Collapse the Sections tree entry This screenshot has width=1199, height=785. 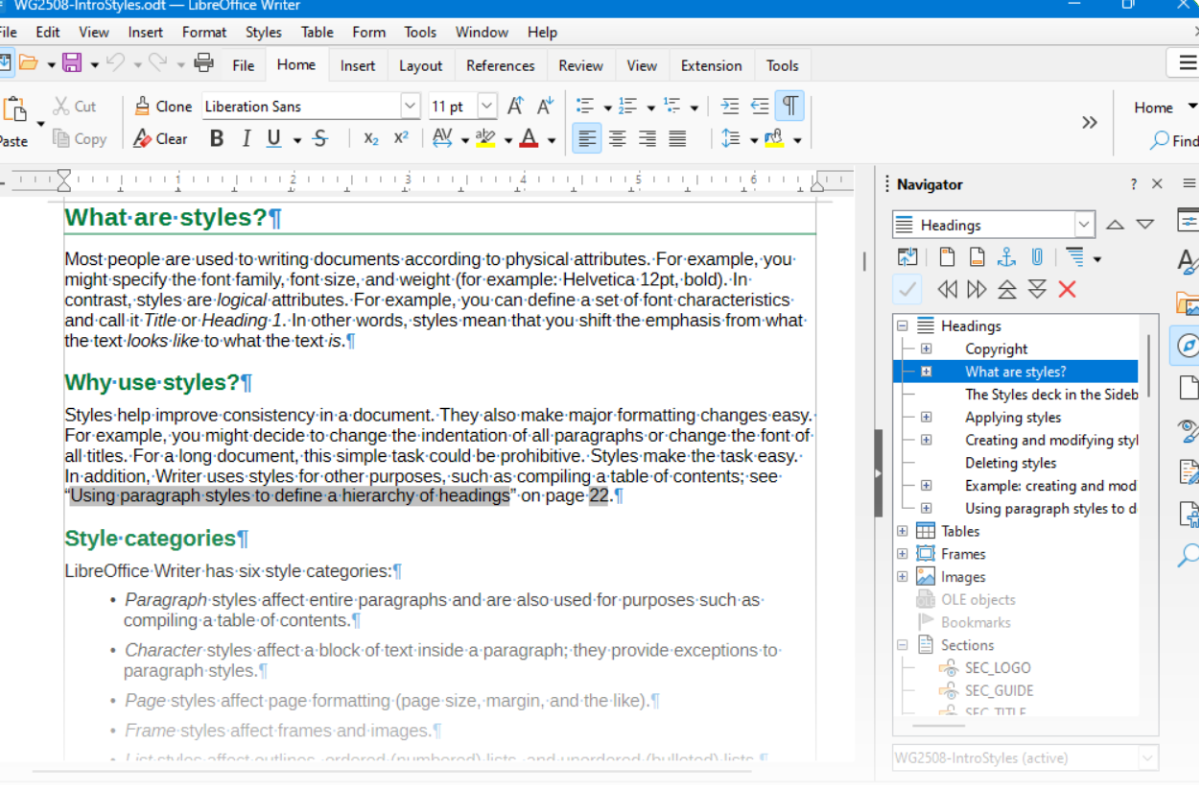point(901,644)
